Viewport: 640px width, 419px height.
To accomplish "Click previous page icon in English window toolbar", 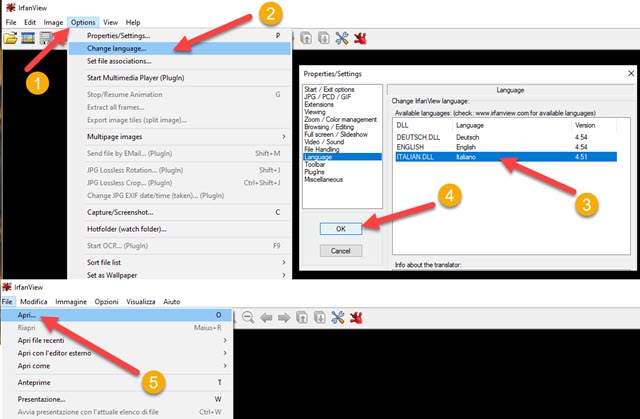I will click(x=306, y=38).
